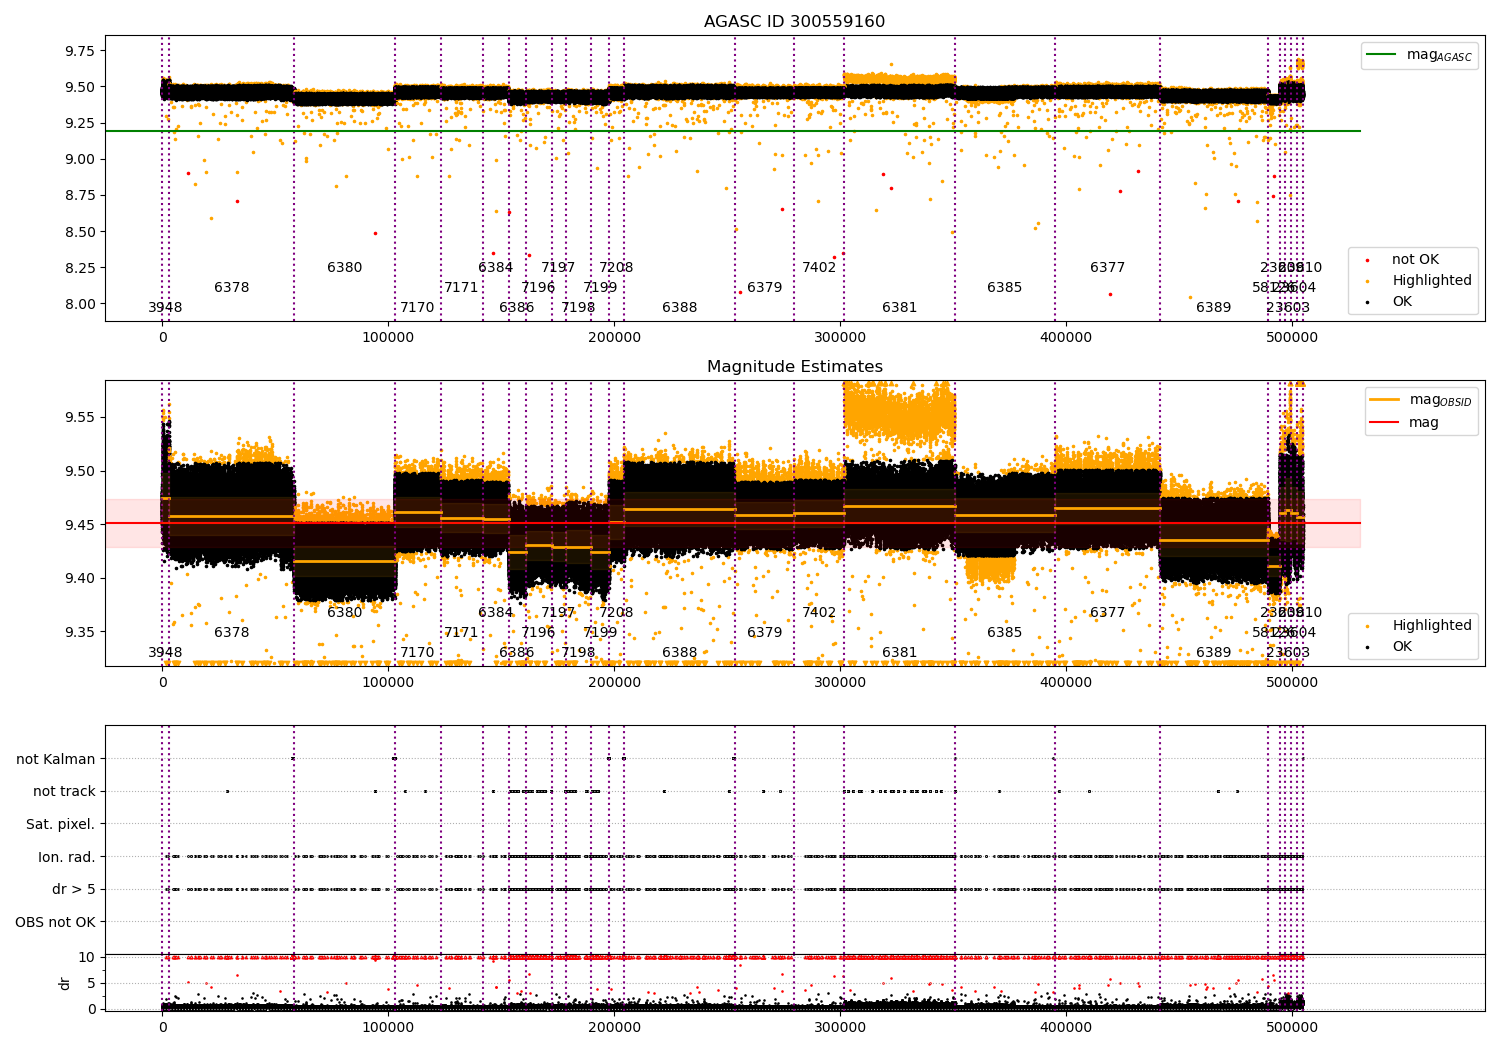
Task: Click obsid label 7402 in top plot
Action: (819, 268)
